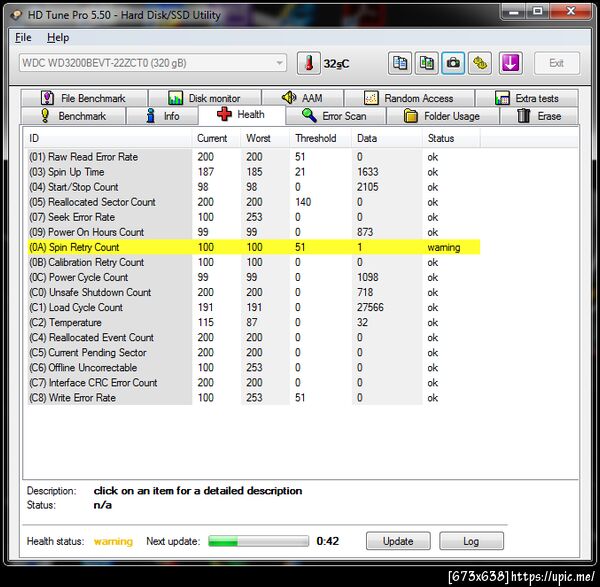The image size is (600, 587).
Task: Select the (C0) Unsafe Shutdown Count row
Action: coord(254,292)
